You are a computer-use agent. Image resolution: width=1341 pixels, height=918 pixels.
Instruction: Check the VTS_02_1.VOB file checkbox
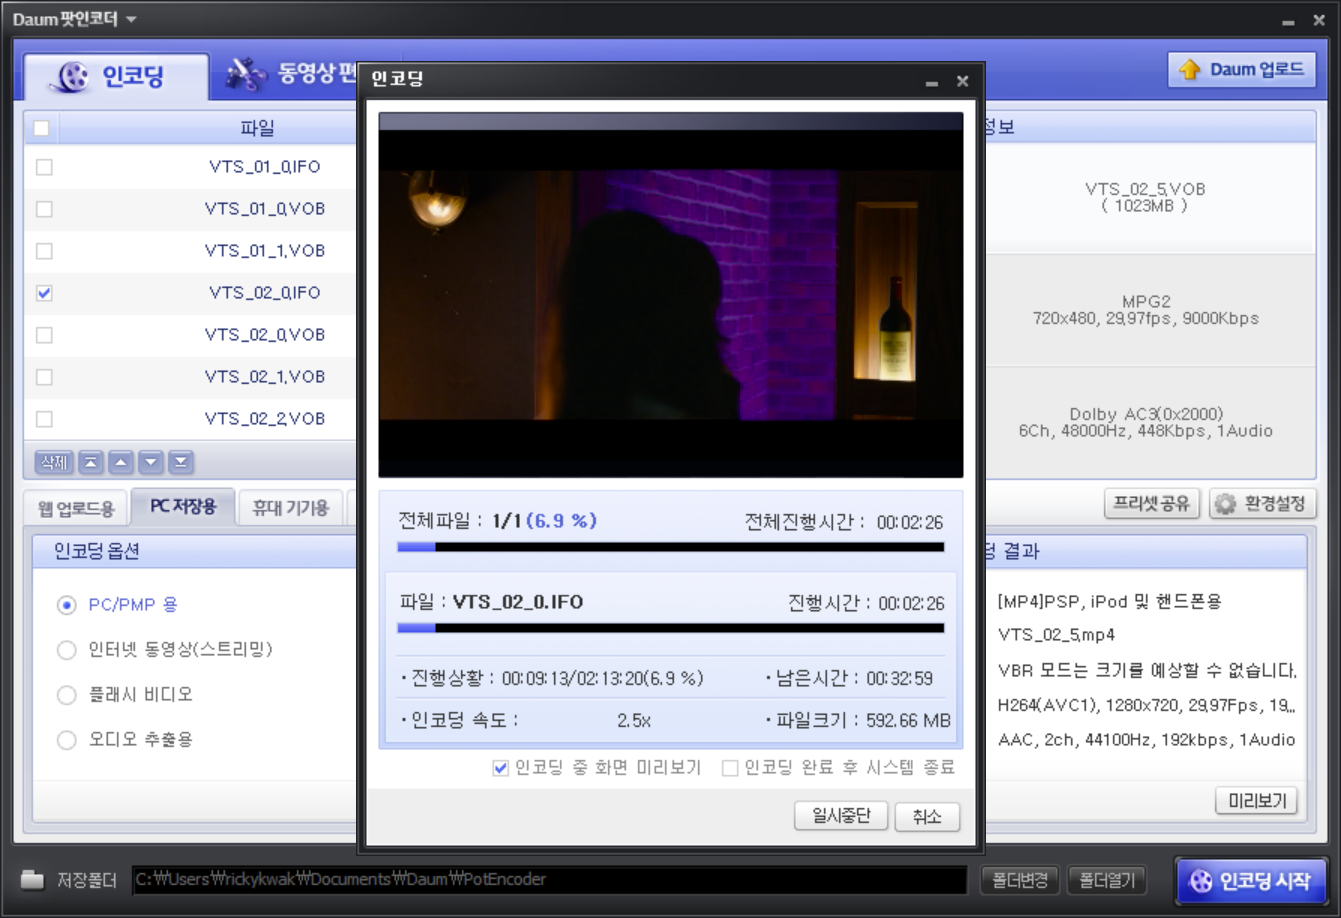click(44, 377)
